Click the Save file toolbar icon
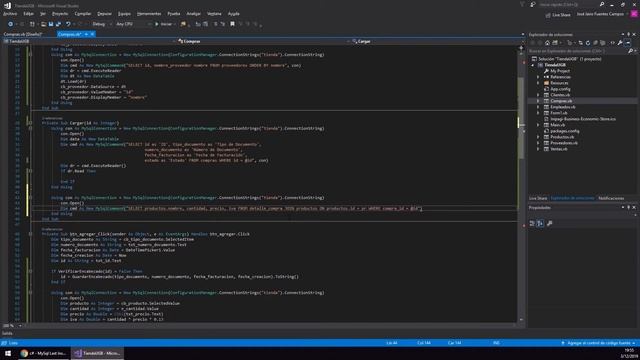Screen dimensions: 640x360 coord(51,24)
